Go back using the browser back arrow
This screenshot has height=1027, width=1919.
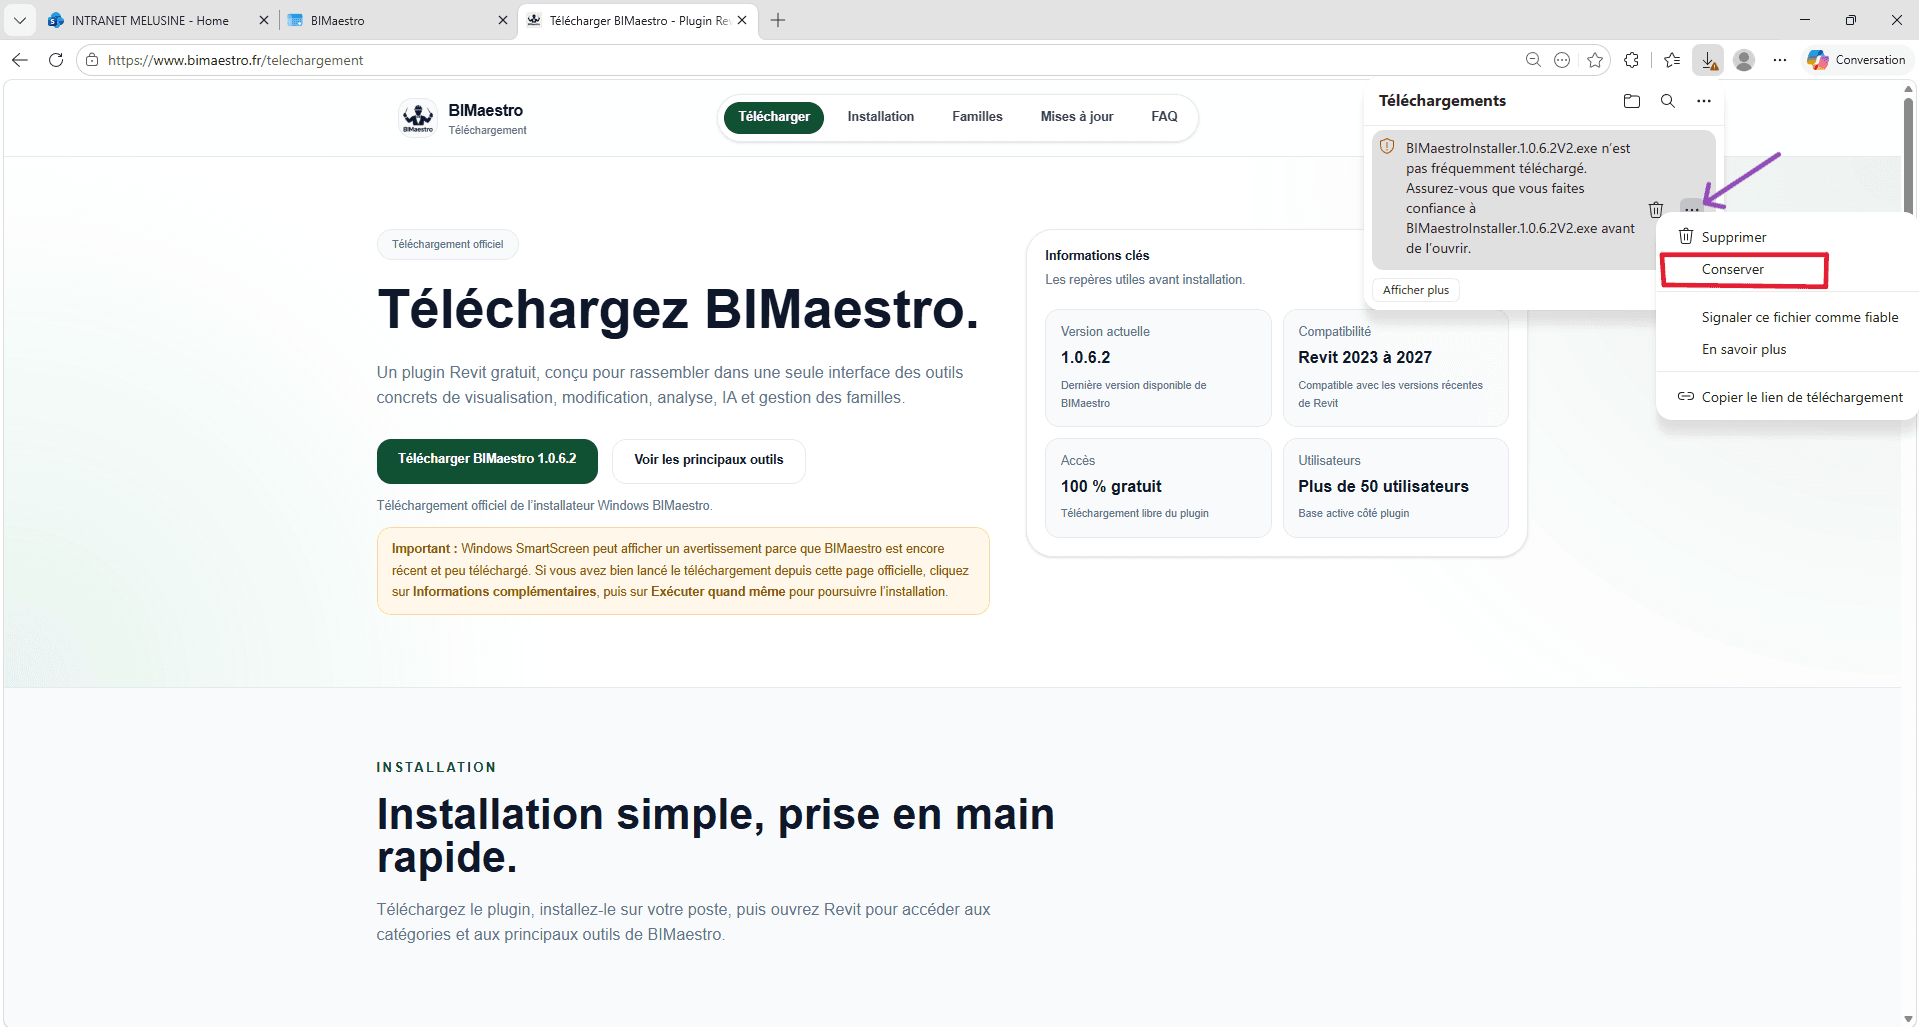[20, 60]
